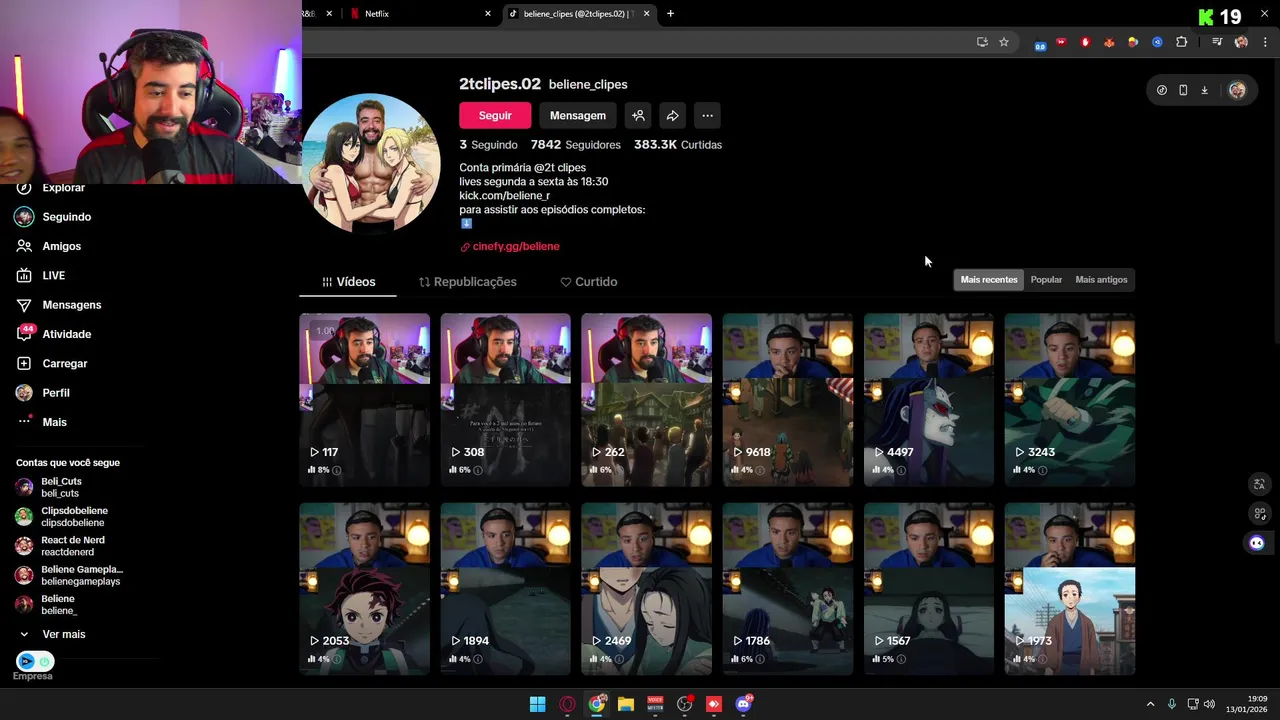Close the Netflix browser tab

pos(488,14)
